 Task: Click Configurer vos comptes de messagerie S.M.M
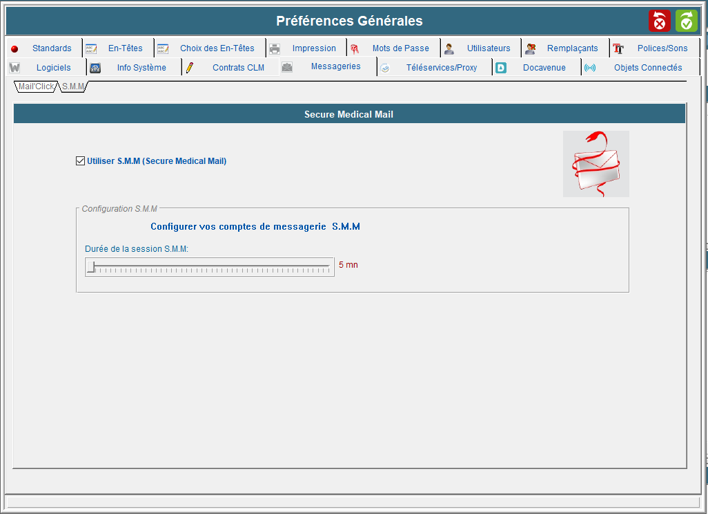click(x=248, y=227)
